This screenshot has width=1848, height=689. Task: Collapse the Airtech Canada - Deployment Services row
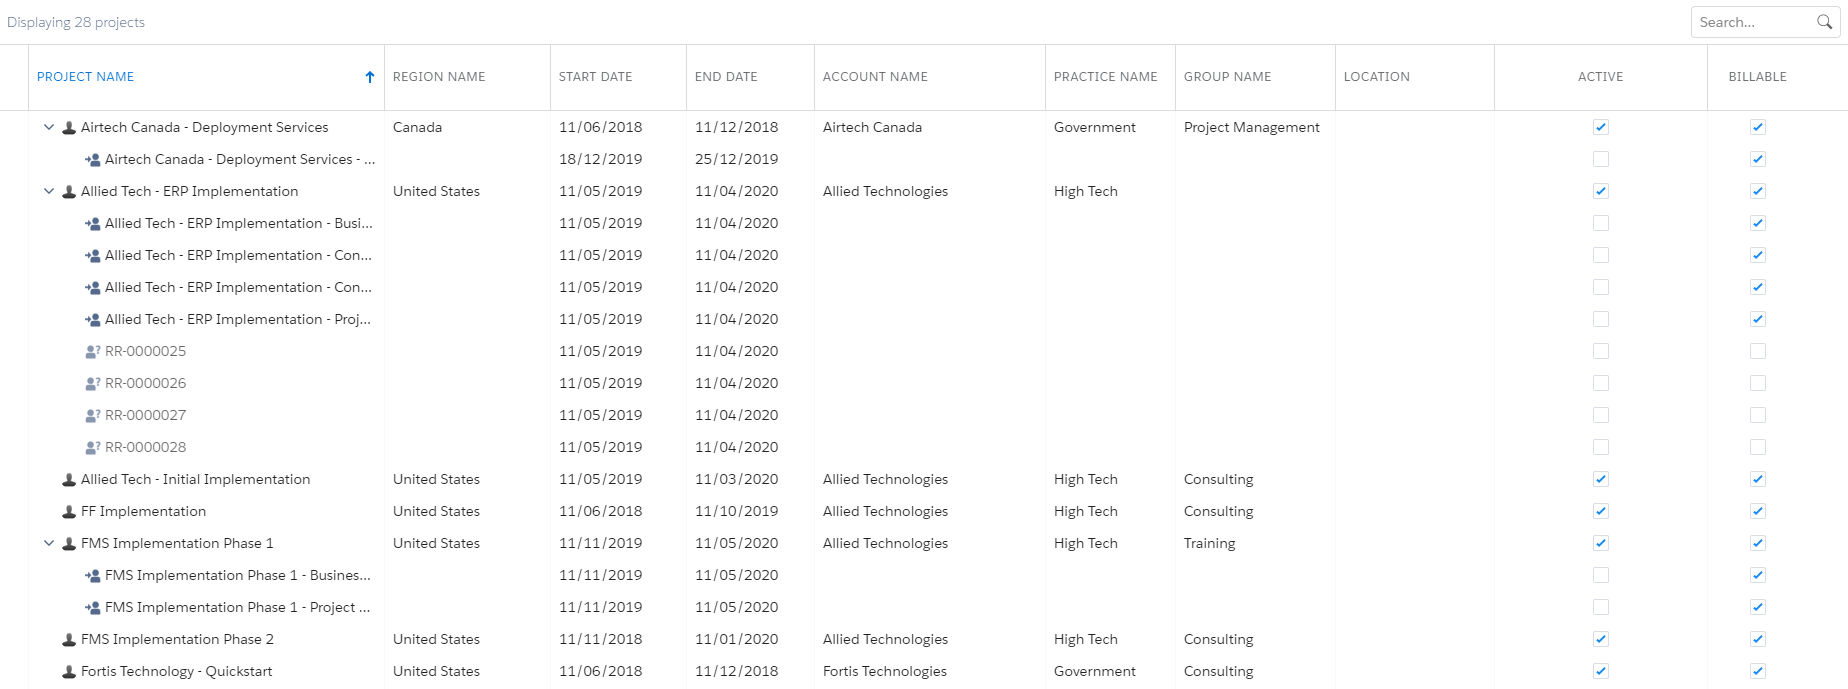click(49, 127)
